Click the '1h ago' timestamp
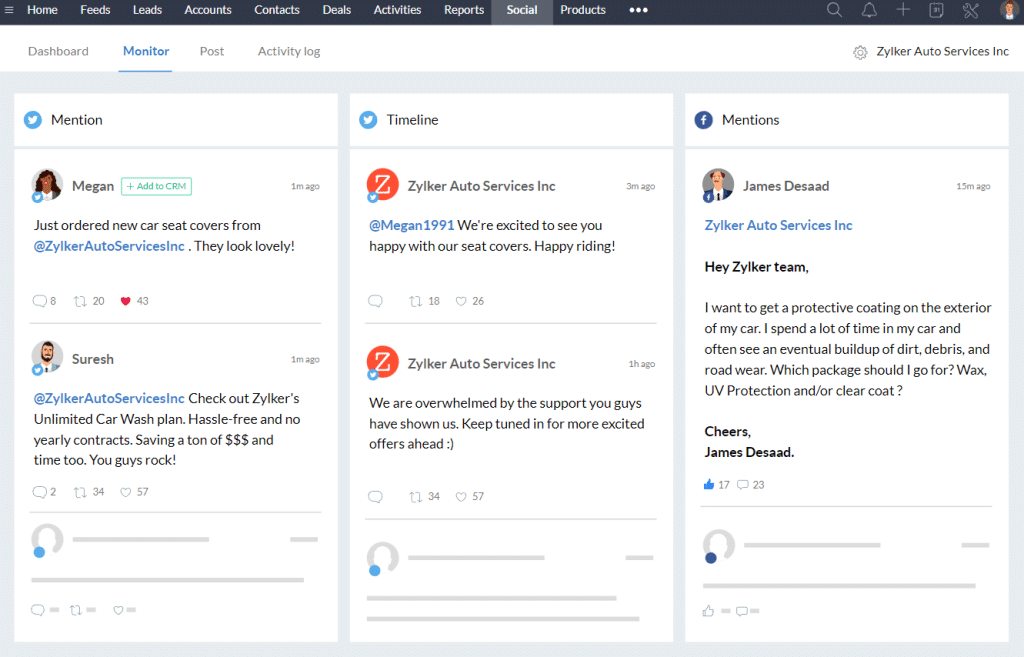 click(641, 364)
